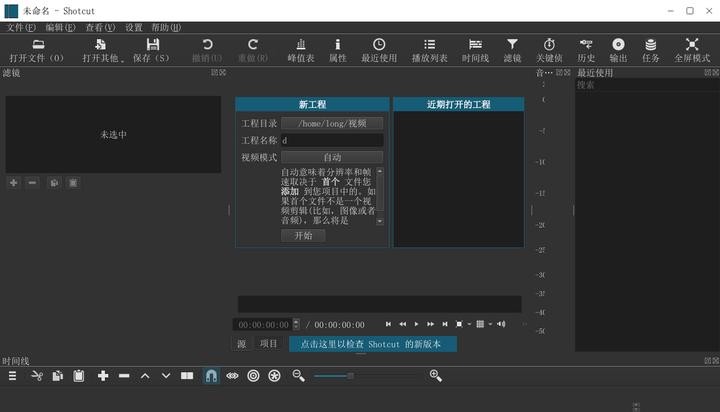The width and height of the screenshot is (720, 412).
Task: Click the split-at-playhead timeline icon
Action: point(187,375)
